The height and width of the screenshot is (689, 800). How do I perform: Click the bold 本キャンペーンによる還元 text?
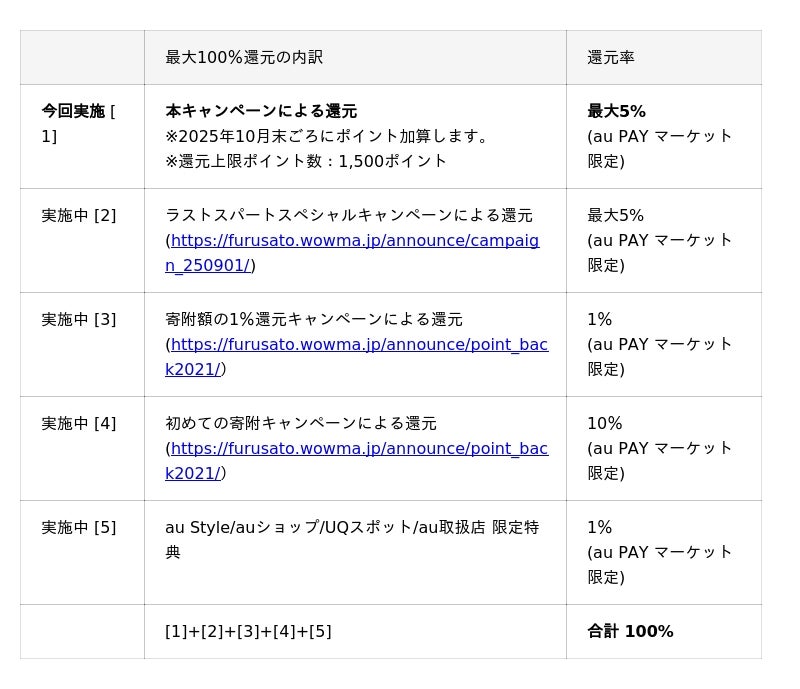pyautogui.click(x=261, y=111)
